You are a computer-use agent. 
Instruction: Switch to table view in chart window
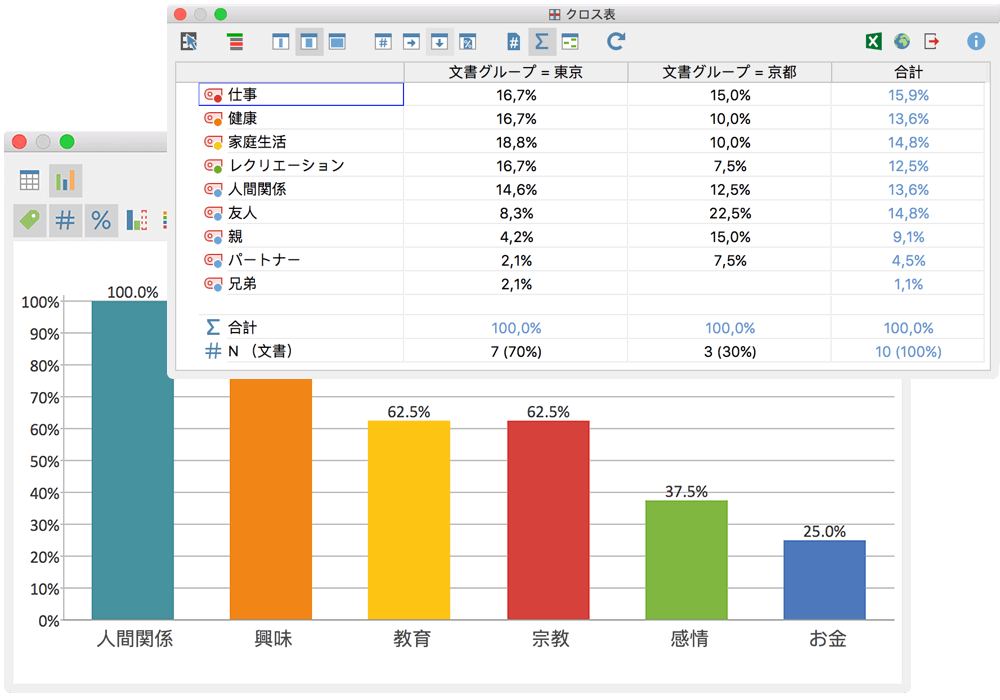[x=30, y=181]
